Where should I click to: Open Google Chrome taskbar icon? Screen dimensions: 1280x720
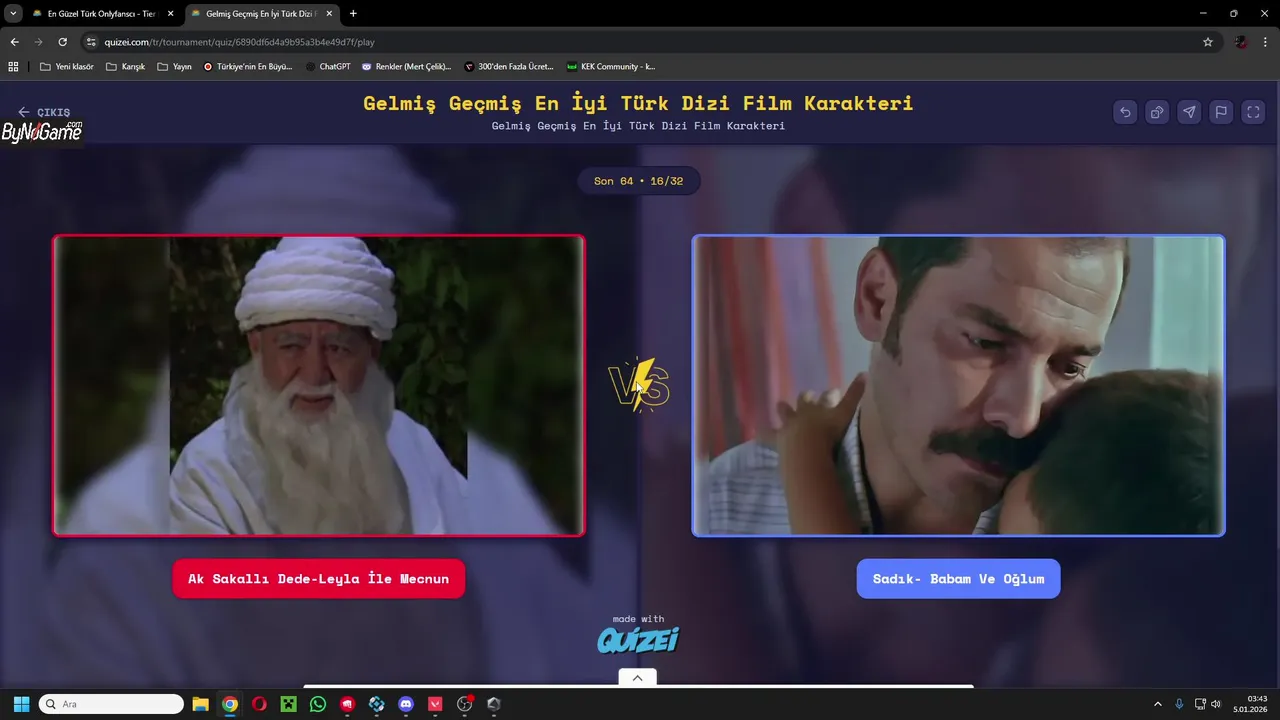coord(230,704)
